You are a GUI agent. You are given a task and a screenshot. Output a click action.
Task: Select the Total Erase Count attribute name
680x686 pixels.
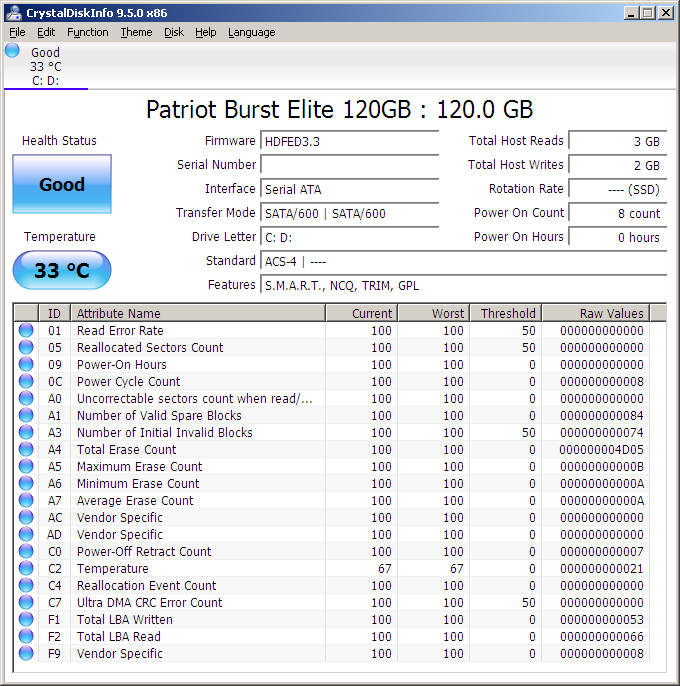pos(126,449)
